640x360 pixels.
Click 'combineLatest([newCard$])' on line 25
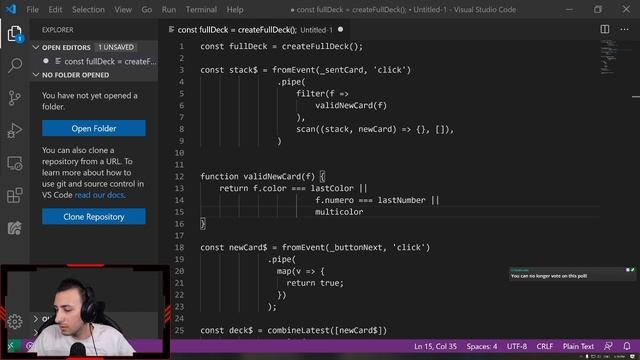327,330
